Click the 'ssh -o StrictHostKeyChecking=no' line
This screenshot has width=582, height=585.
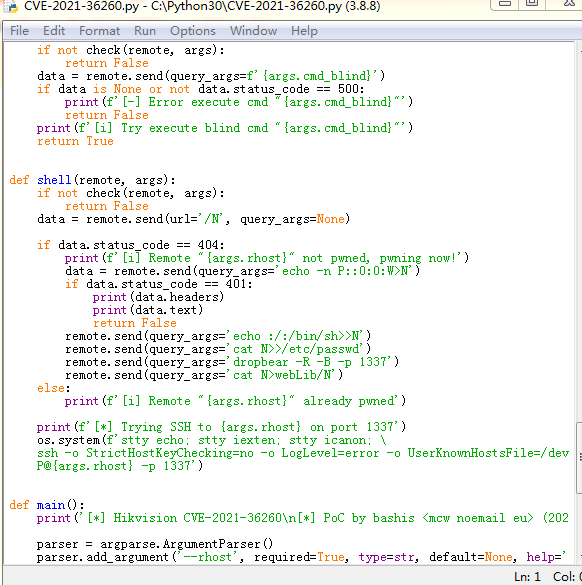(303, 453)
